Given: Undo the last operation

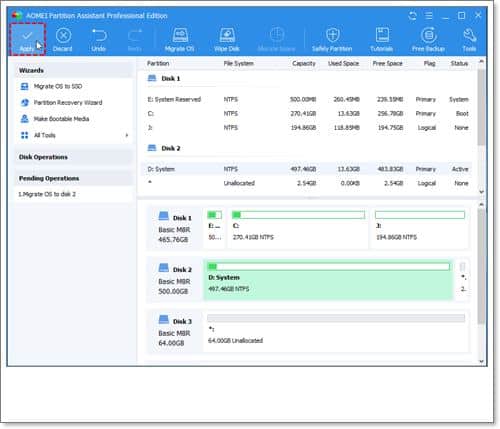Looking at the screenshot, I should 98,40.
